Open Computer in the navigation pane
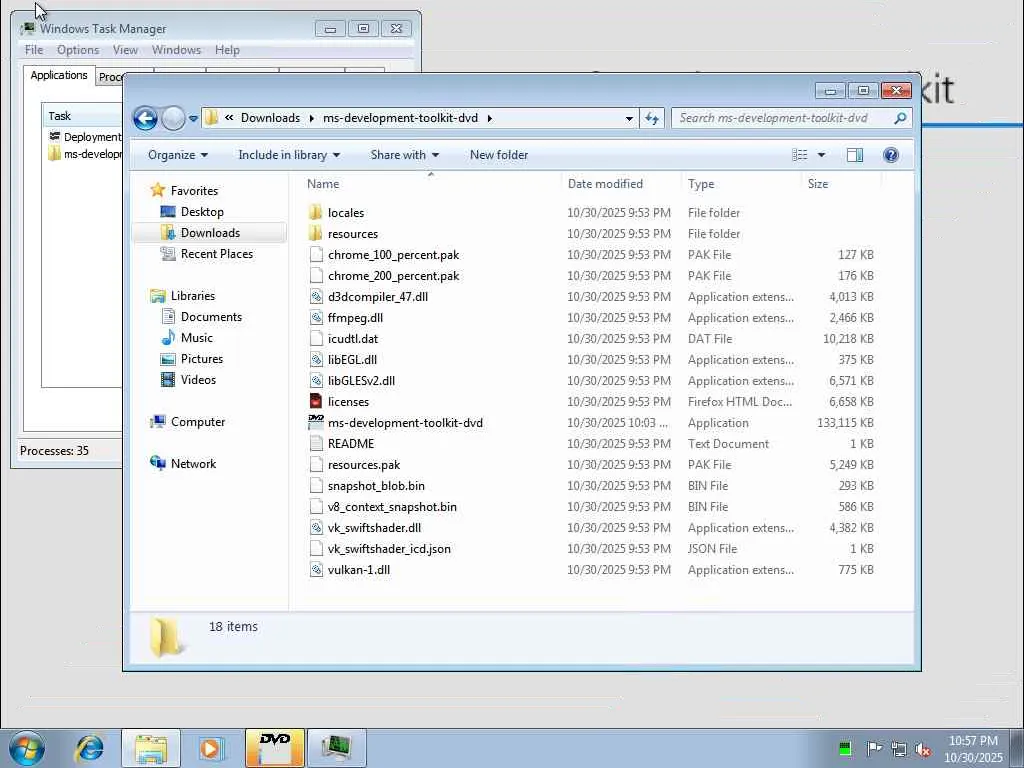 point(198,422)
